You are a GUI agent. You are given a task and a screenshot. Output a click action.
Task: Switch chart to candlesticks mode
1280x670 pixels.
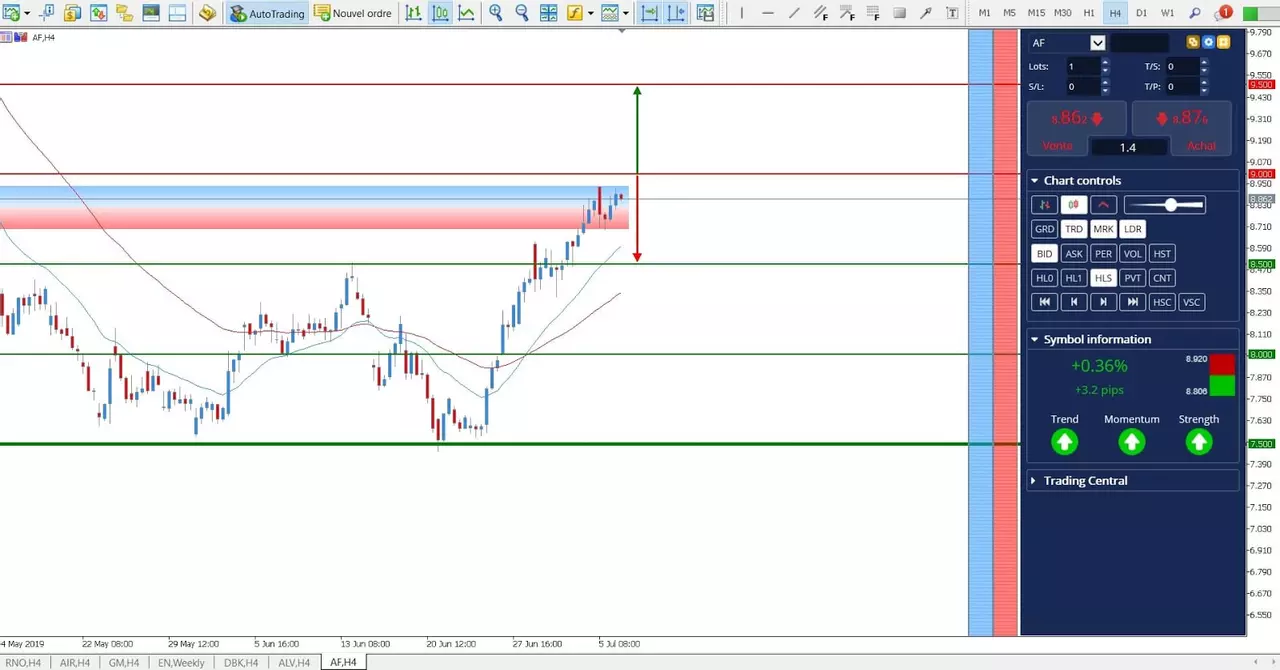point(440,13)
